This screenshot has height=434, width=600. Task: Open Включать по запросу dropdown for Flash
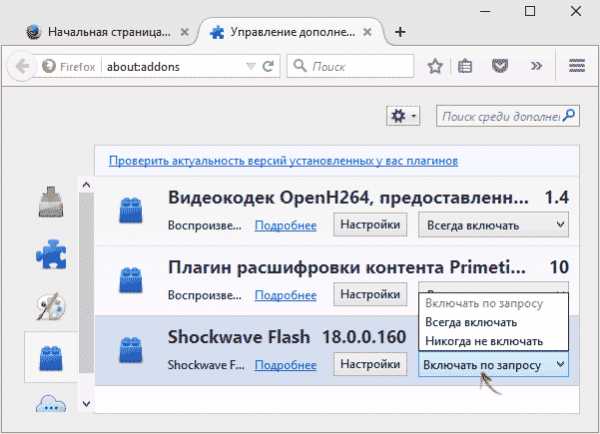tap(494, 365)
